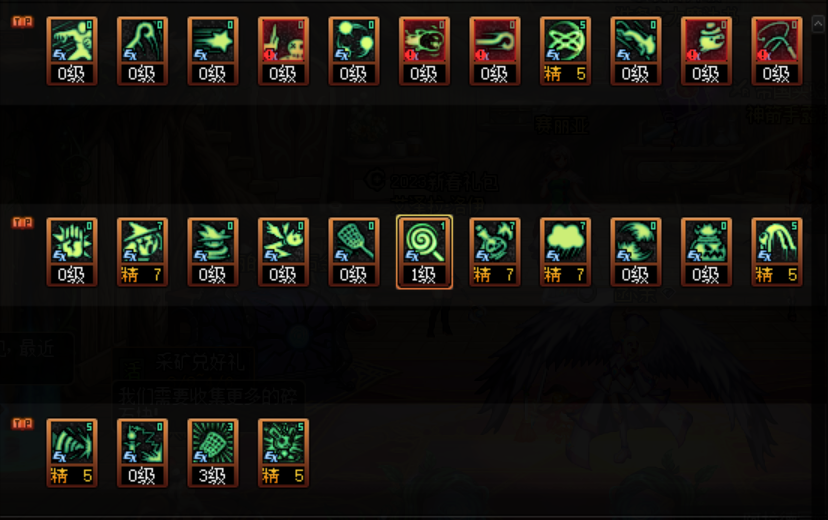Select the lollipop skill at level 1
This screenshot has height=520, width=828.
(x=424, y=252)
